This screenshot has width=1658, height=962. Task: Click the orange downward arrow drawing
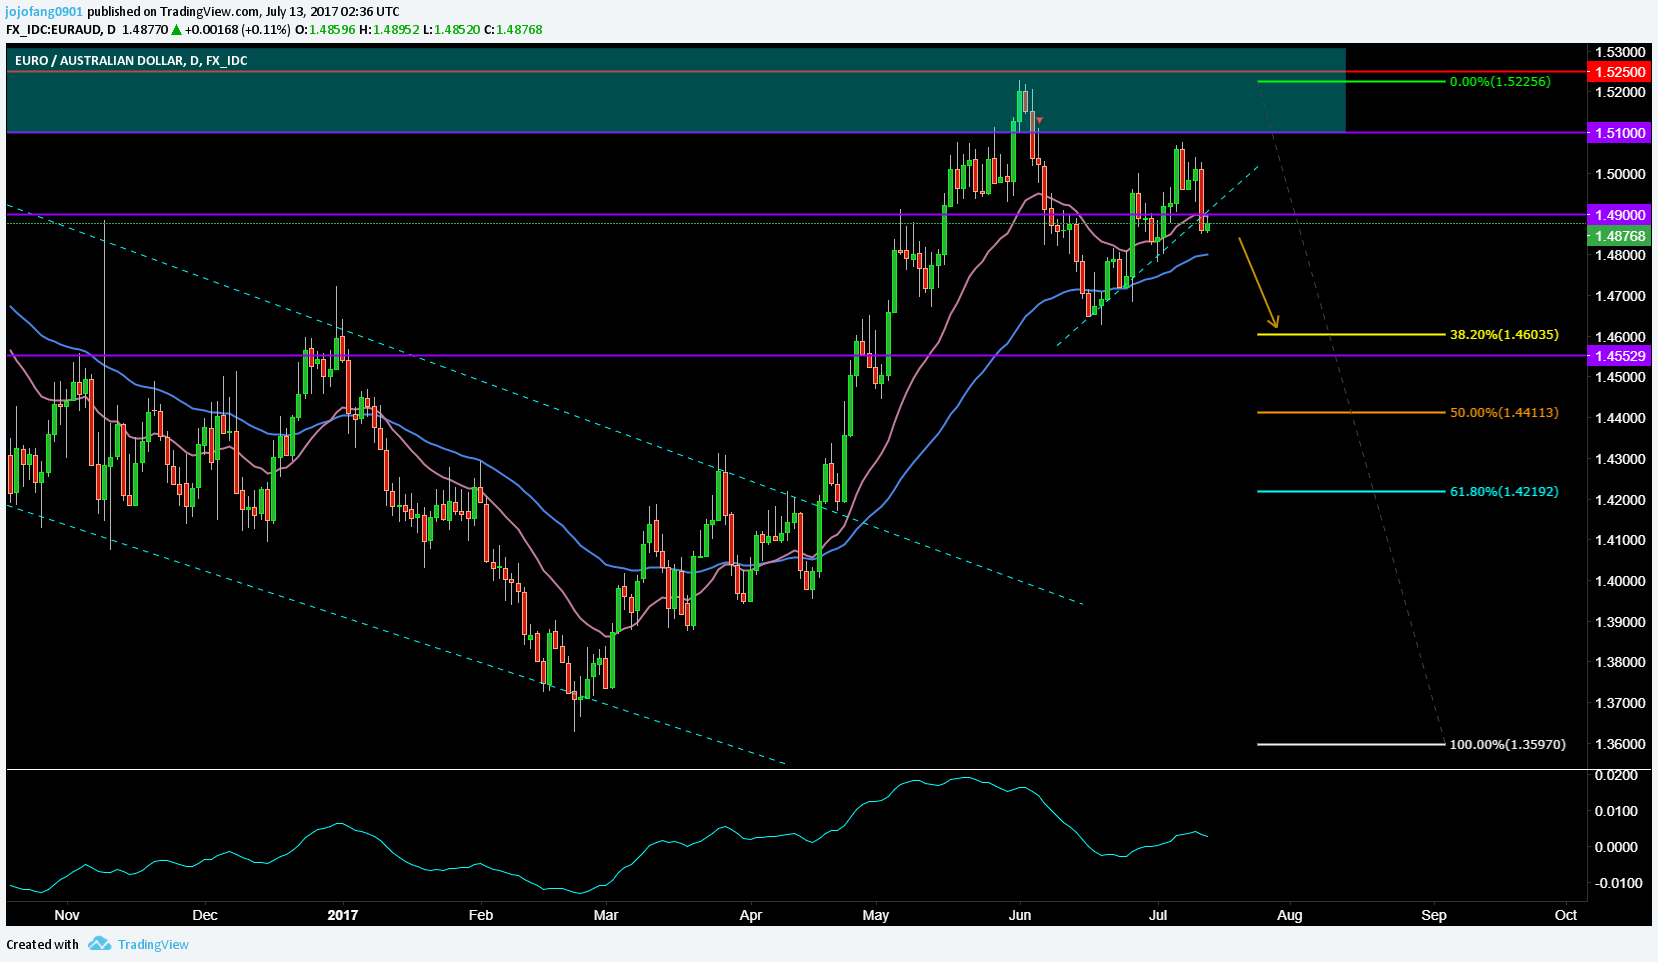coord(1258,283)
